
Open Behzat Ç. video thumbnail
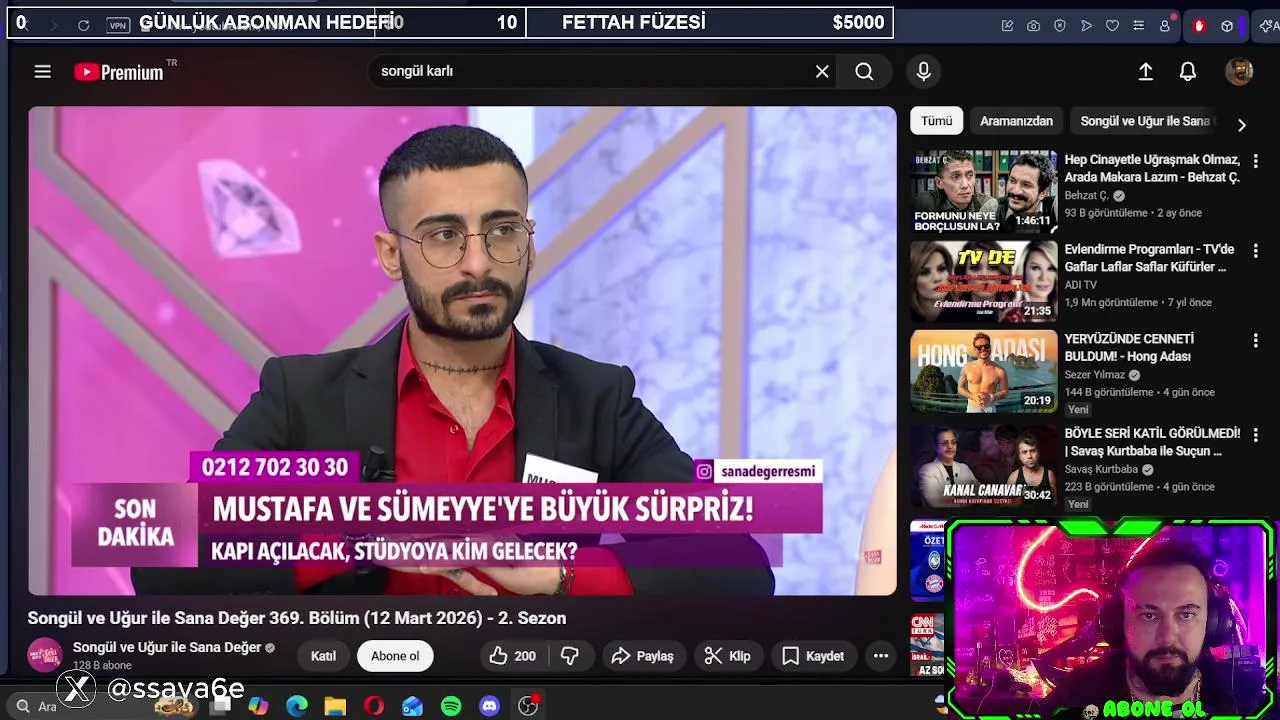[x=983, y=192]
